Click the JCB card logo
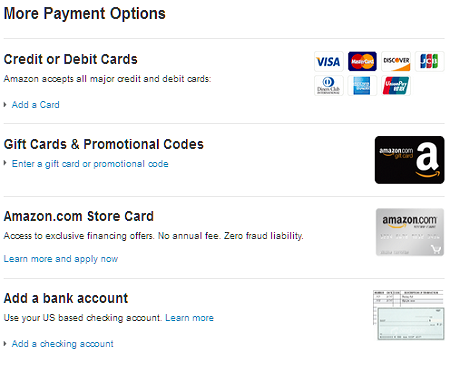Viewport: 450px width, 377px height. 429,61
